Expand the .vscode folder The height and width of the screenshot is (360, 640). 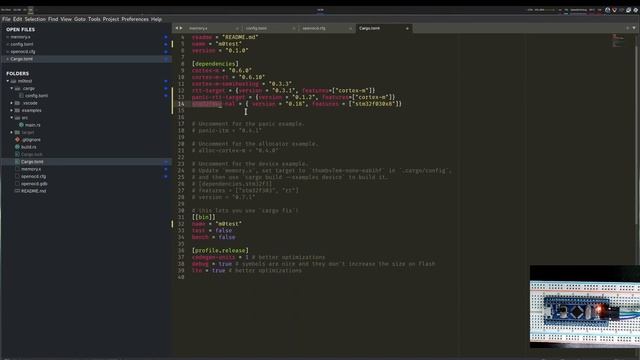coord(11,103)
